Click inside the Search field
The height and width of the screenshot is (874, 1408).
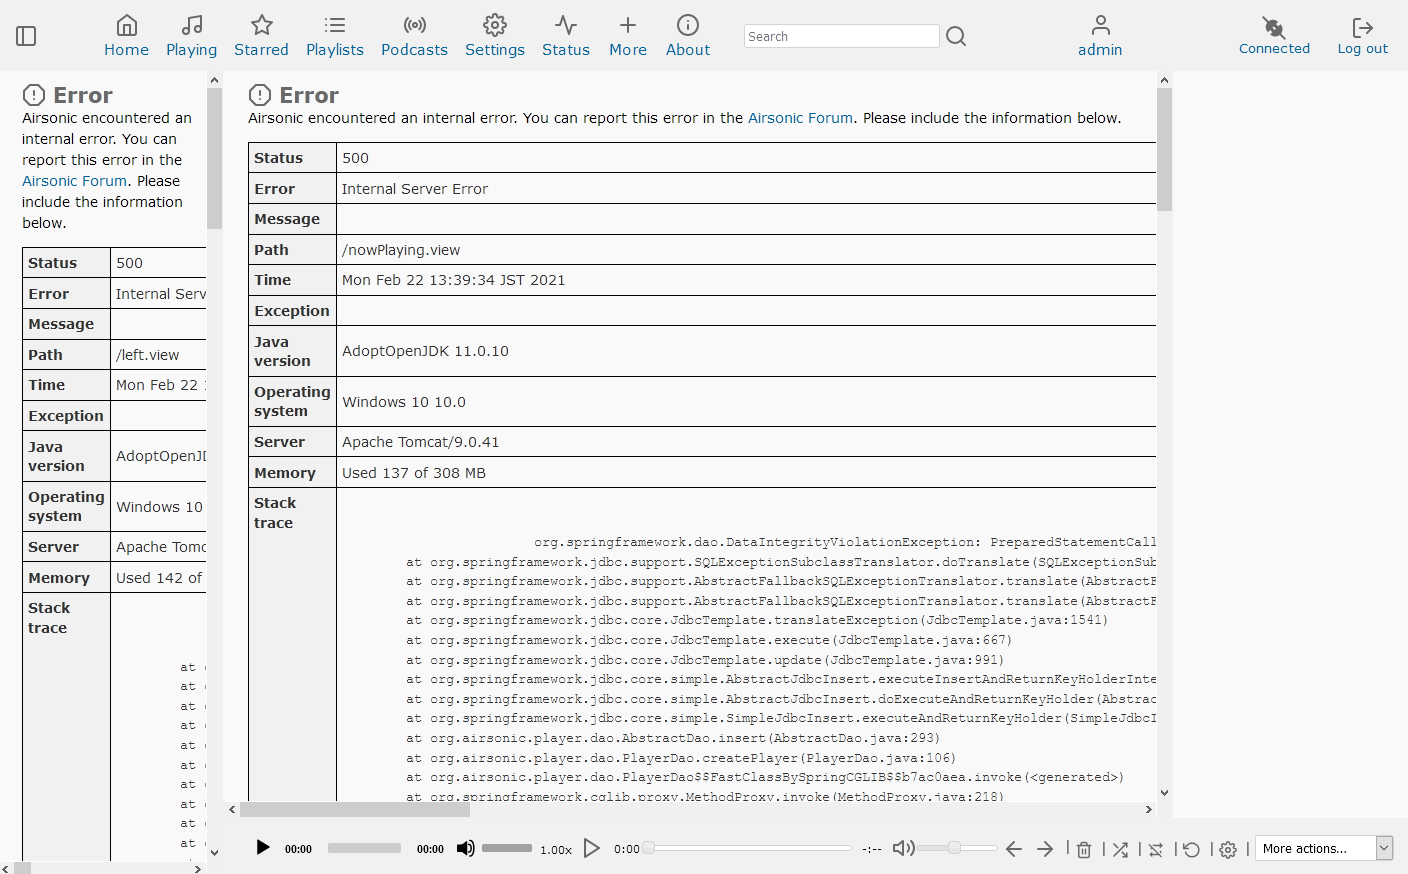pos(840,35)
